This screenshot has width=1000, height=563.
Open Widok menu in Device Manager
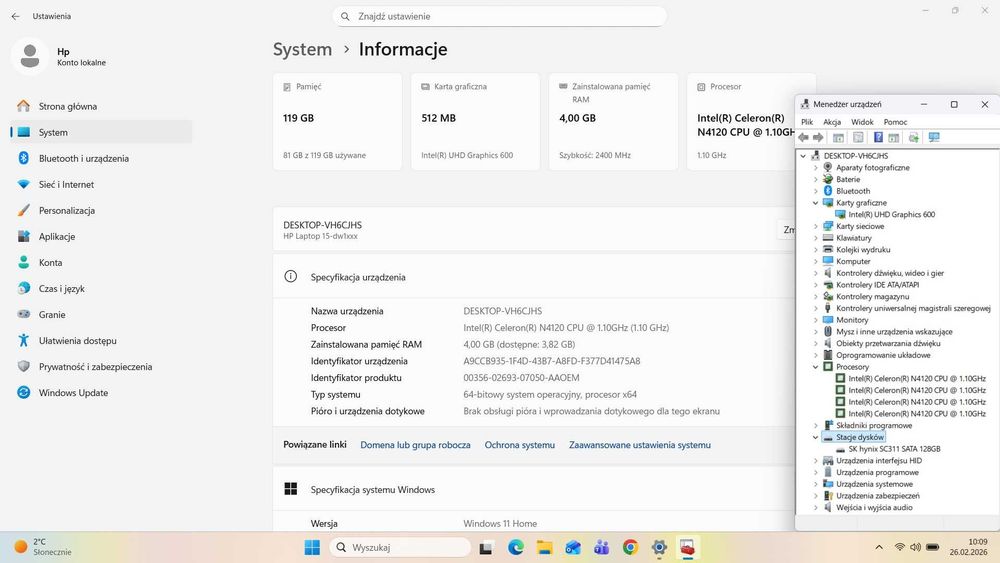pyautogui.click(x=862, y=122)
